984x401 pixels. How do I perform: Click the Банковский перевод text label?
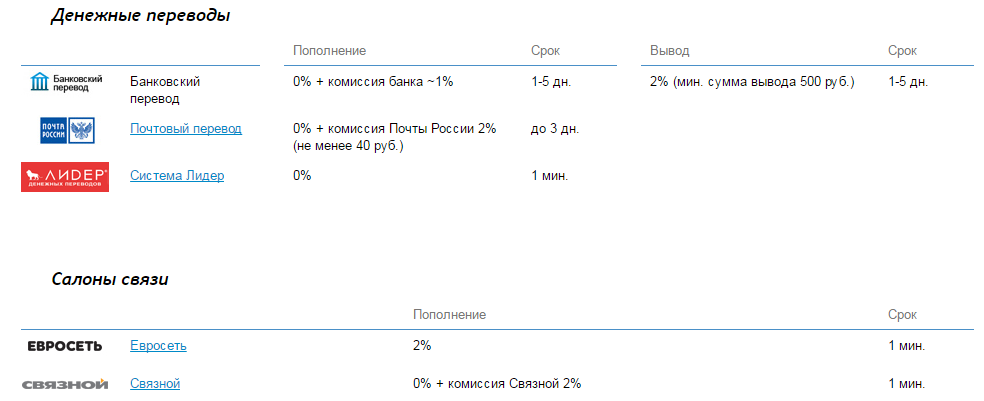pyautogui.click(x=166, y=90)
